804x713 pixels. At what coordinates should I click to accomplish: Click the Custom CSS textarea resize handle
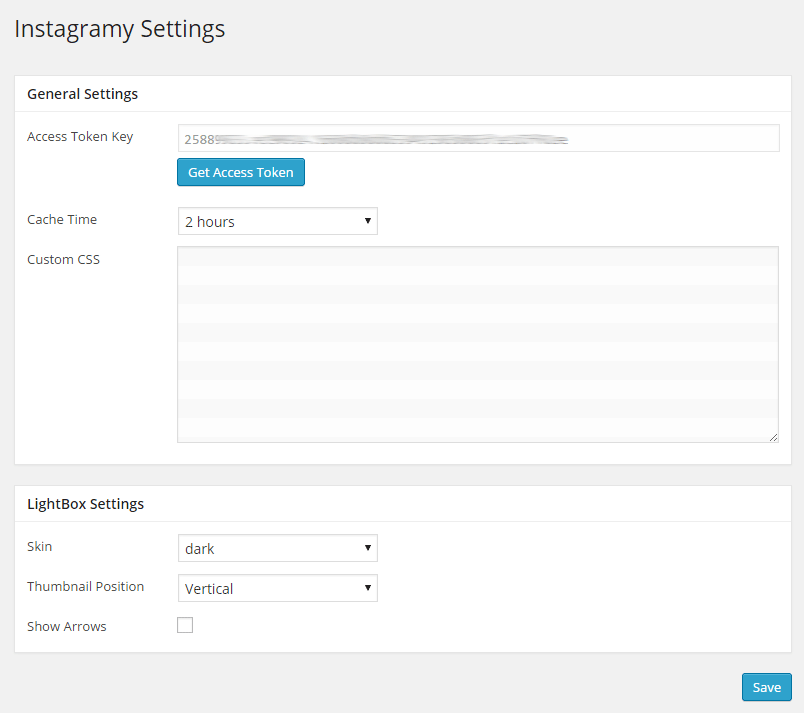coord(773,436)
